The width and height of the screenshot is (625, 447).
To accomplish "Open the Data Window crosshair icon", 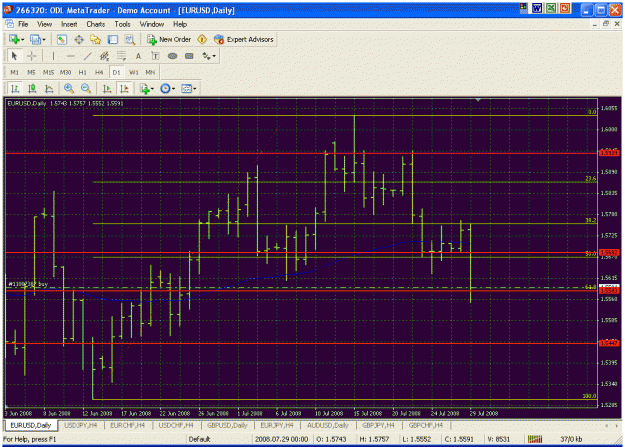I will (x=79, y=39).
